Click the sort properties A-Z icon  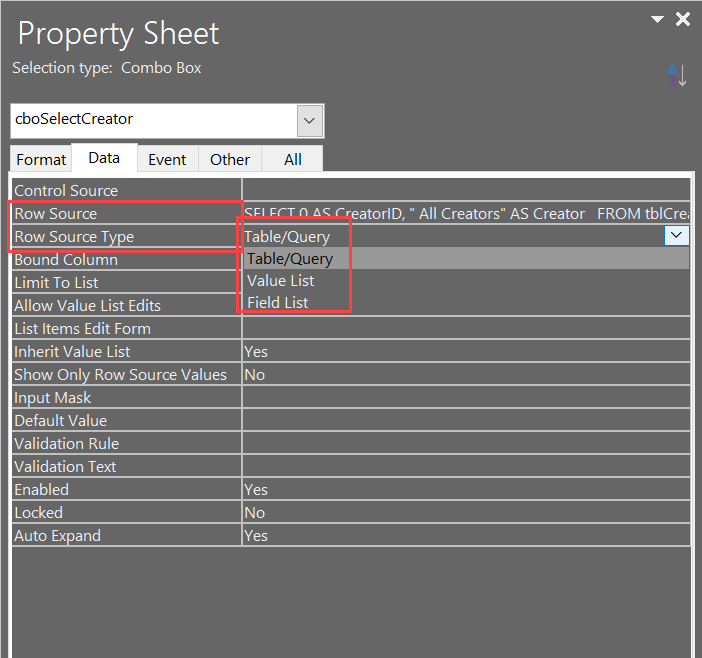pyautogui.click(x=677, y=75)
